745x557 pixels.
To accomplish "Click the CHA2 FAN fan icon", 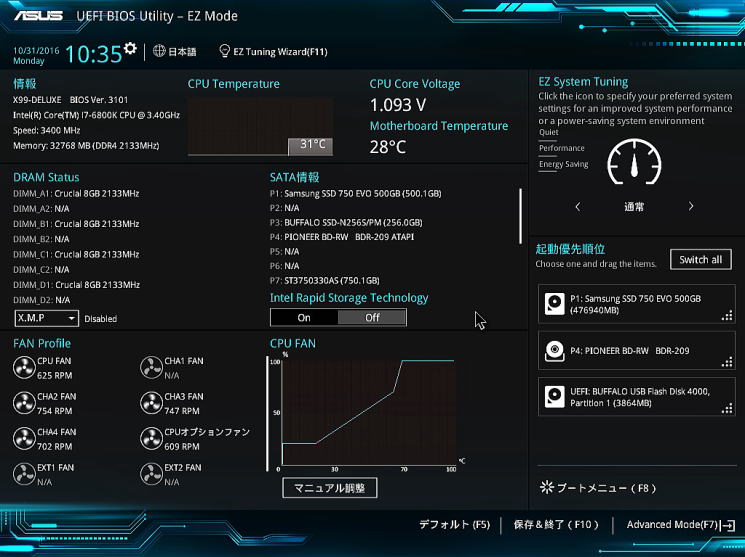I will 24,403.
